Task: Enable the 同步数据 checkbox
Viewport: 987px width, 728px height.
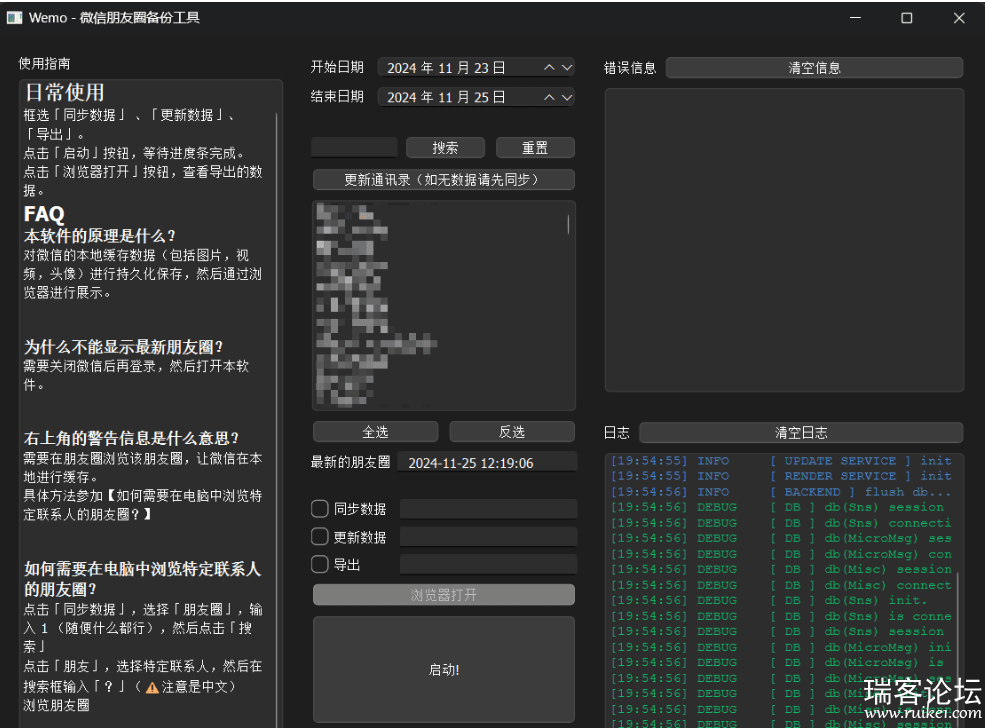Action: 320,508
